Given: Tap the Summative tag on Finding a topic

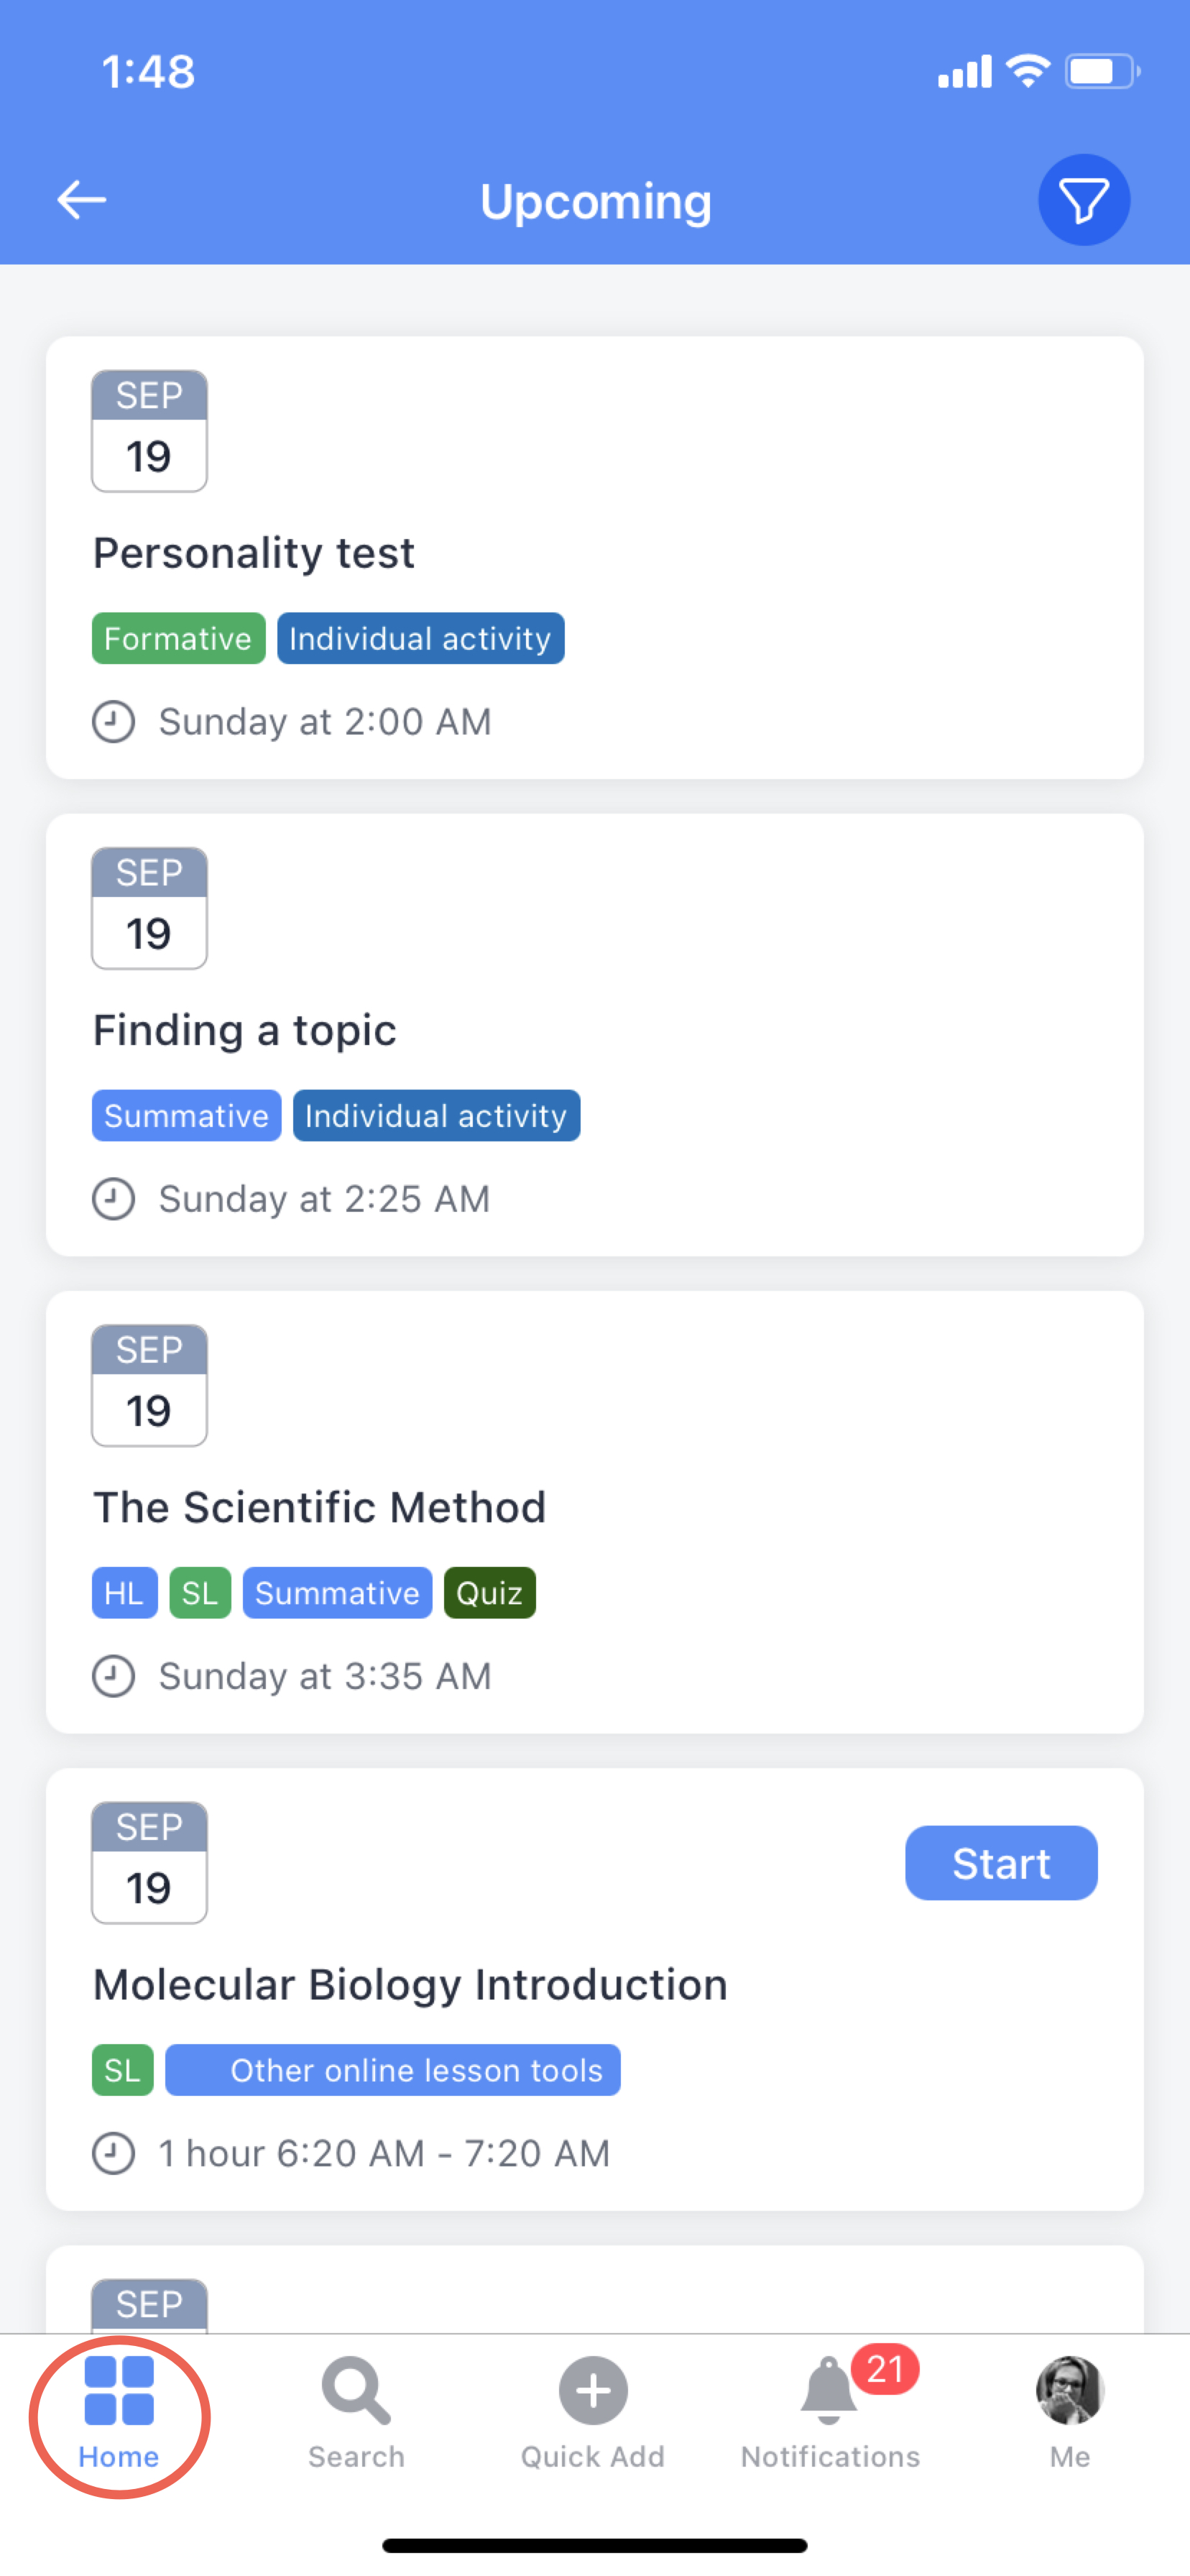Looking at the screenshot, I should 186,1115.
